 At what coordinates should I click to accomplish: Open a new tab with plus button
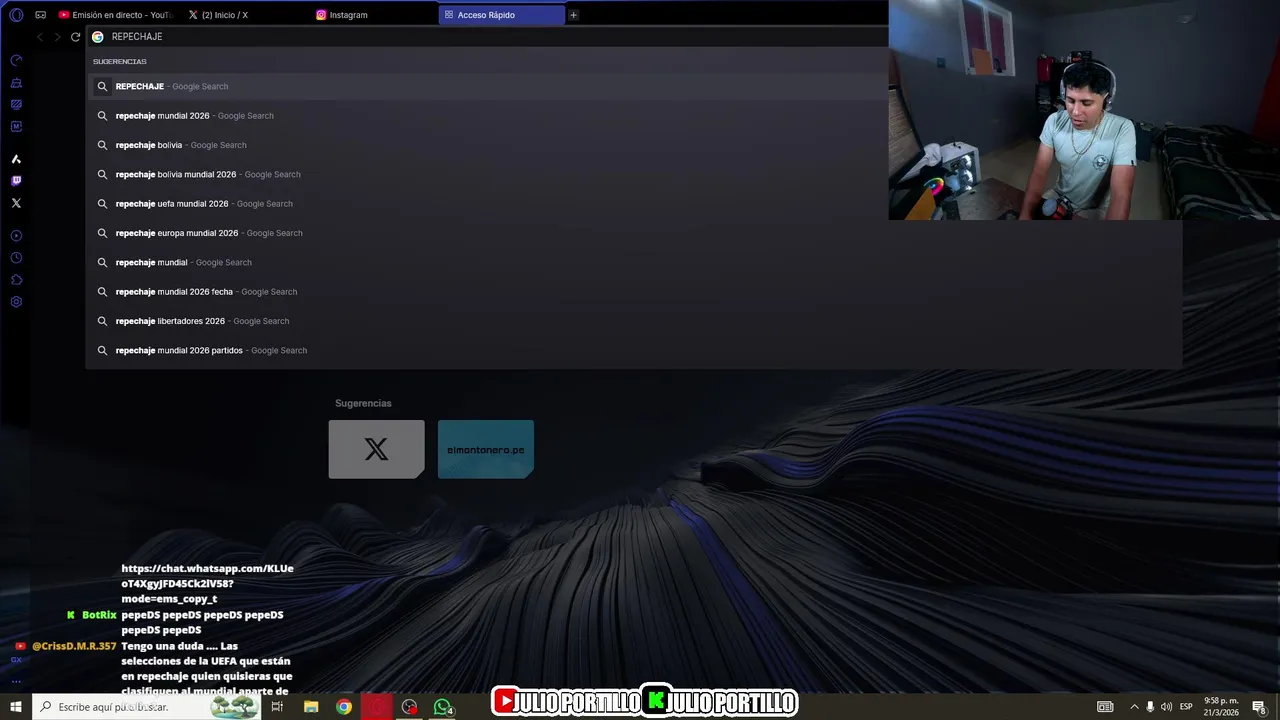pyautogui.click(x=573, y=15)
